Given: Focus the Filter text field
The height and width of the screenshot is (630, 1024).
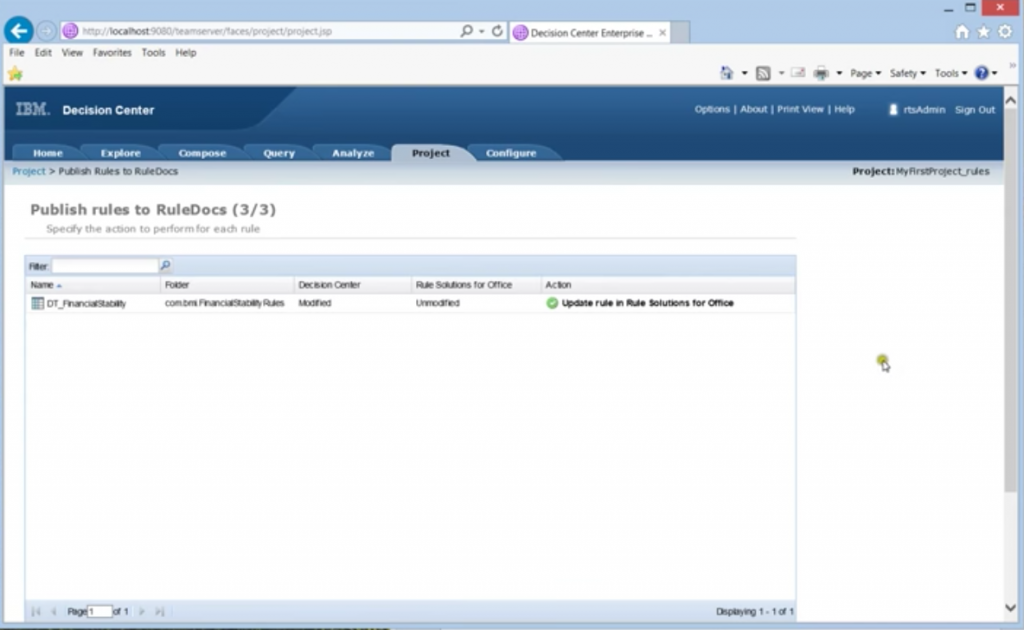Looking at the screenshot, I should [x=104, y=266].
